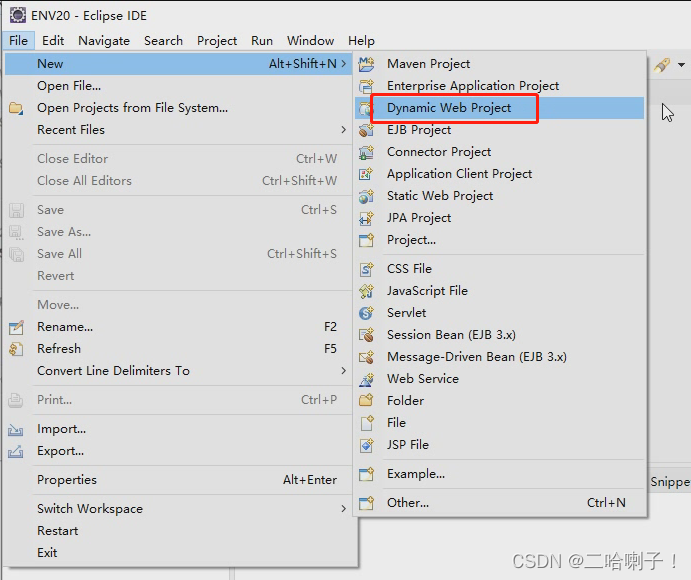Click the Message-Driven Bean icon
This screenshot has height=580, width=691.
click(366, 357)
